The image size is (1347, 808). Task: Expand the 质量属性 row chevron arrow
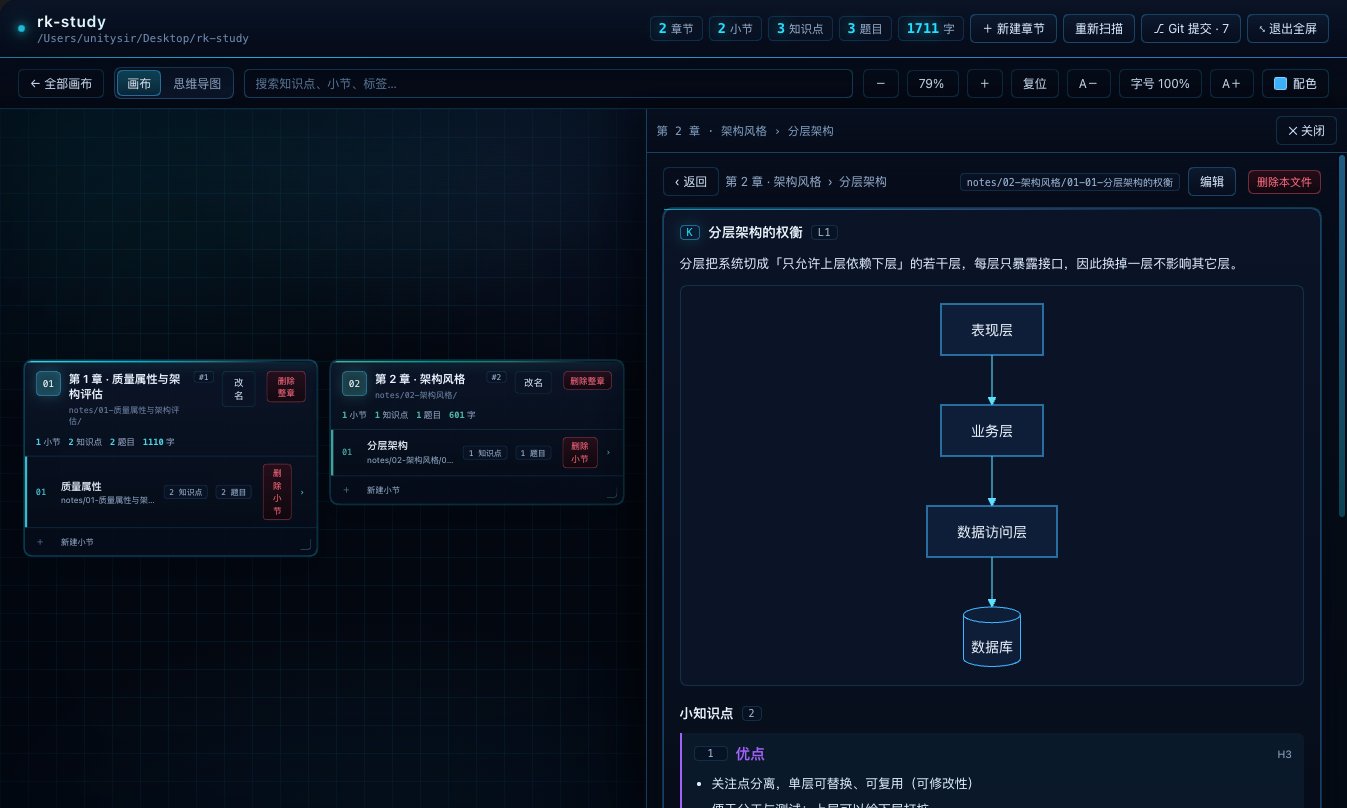point(302,492)
